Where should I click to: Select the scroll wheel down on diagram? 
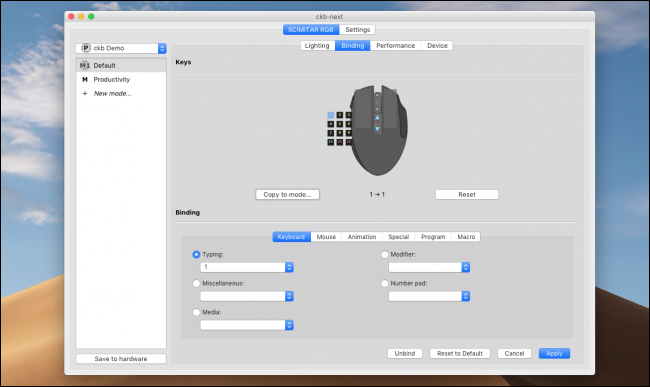[377, 109]
